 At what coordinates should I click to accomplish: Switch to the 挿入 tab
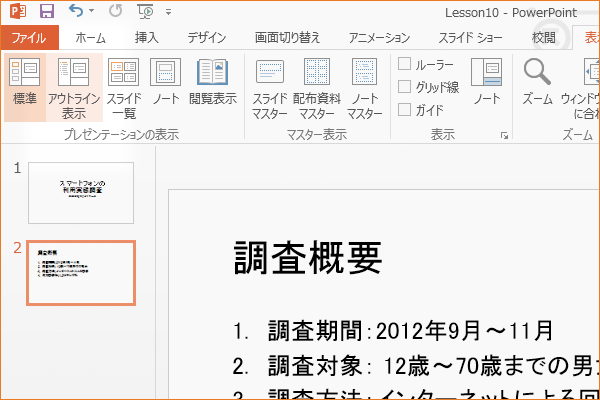coord(147,38)
